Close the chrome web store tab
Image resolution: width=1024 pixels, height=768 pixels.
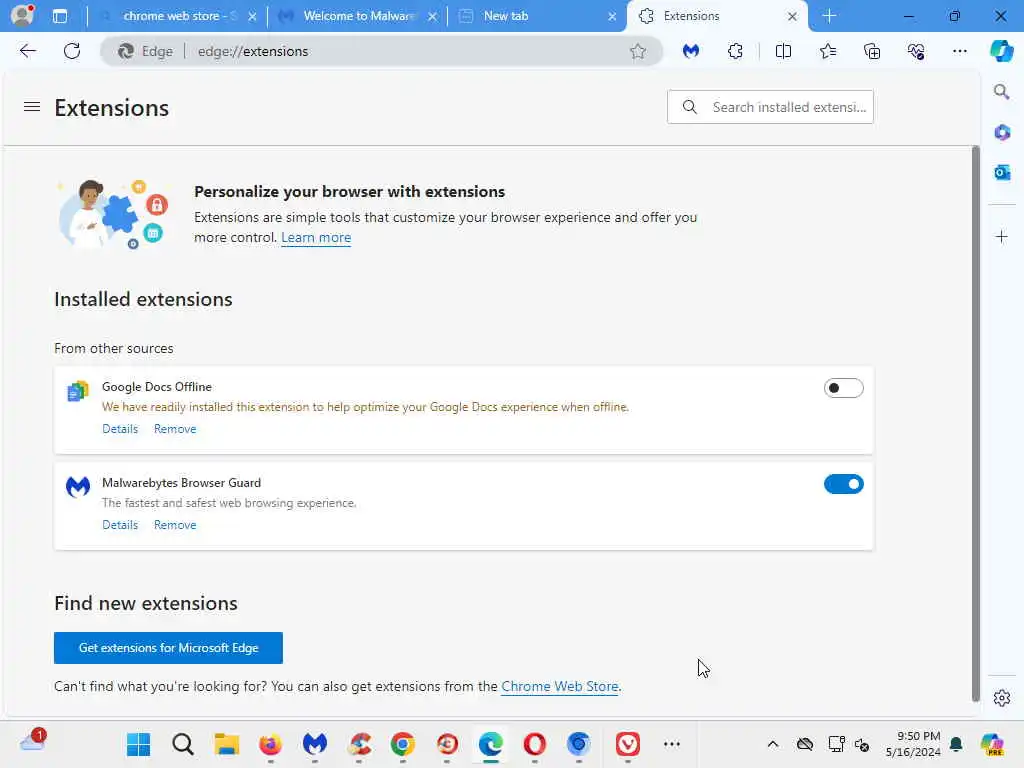click(x=252, y=16)
